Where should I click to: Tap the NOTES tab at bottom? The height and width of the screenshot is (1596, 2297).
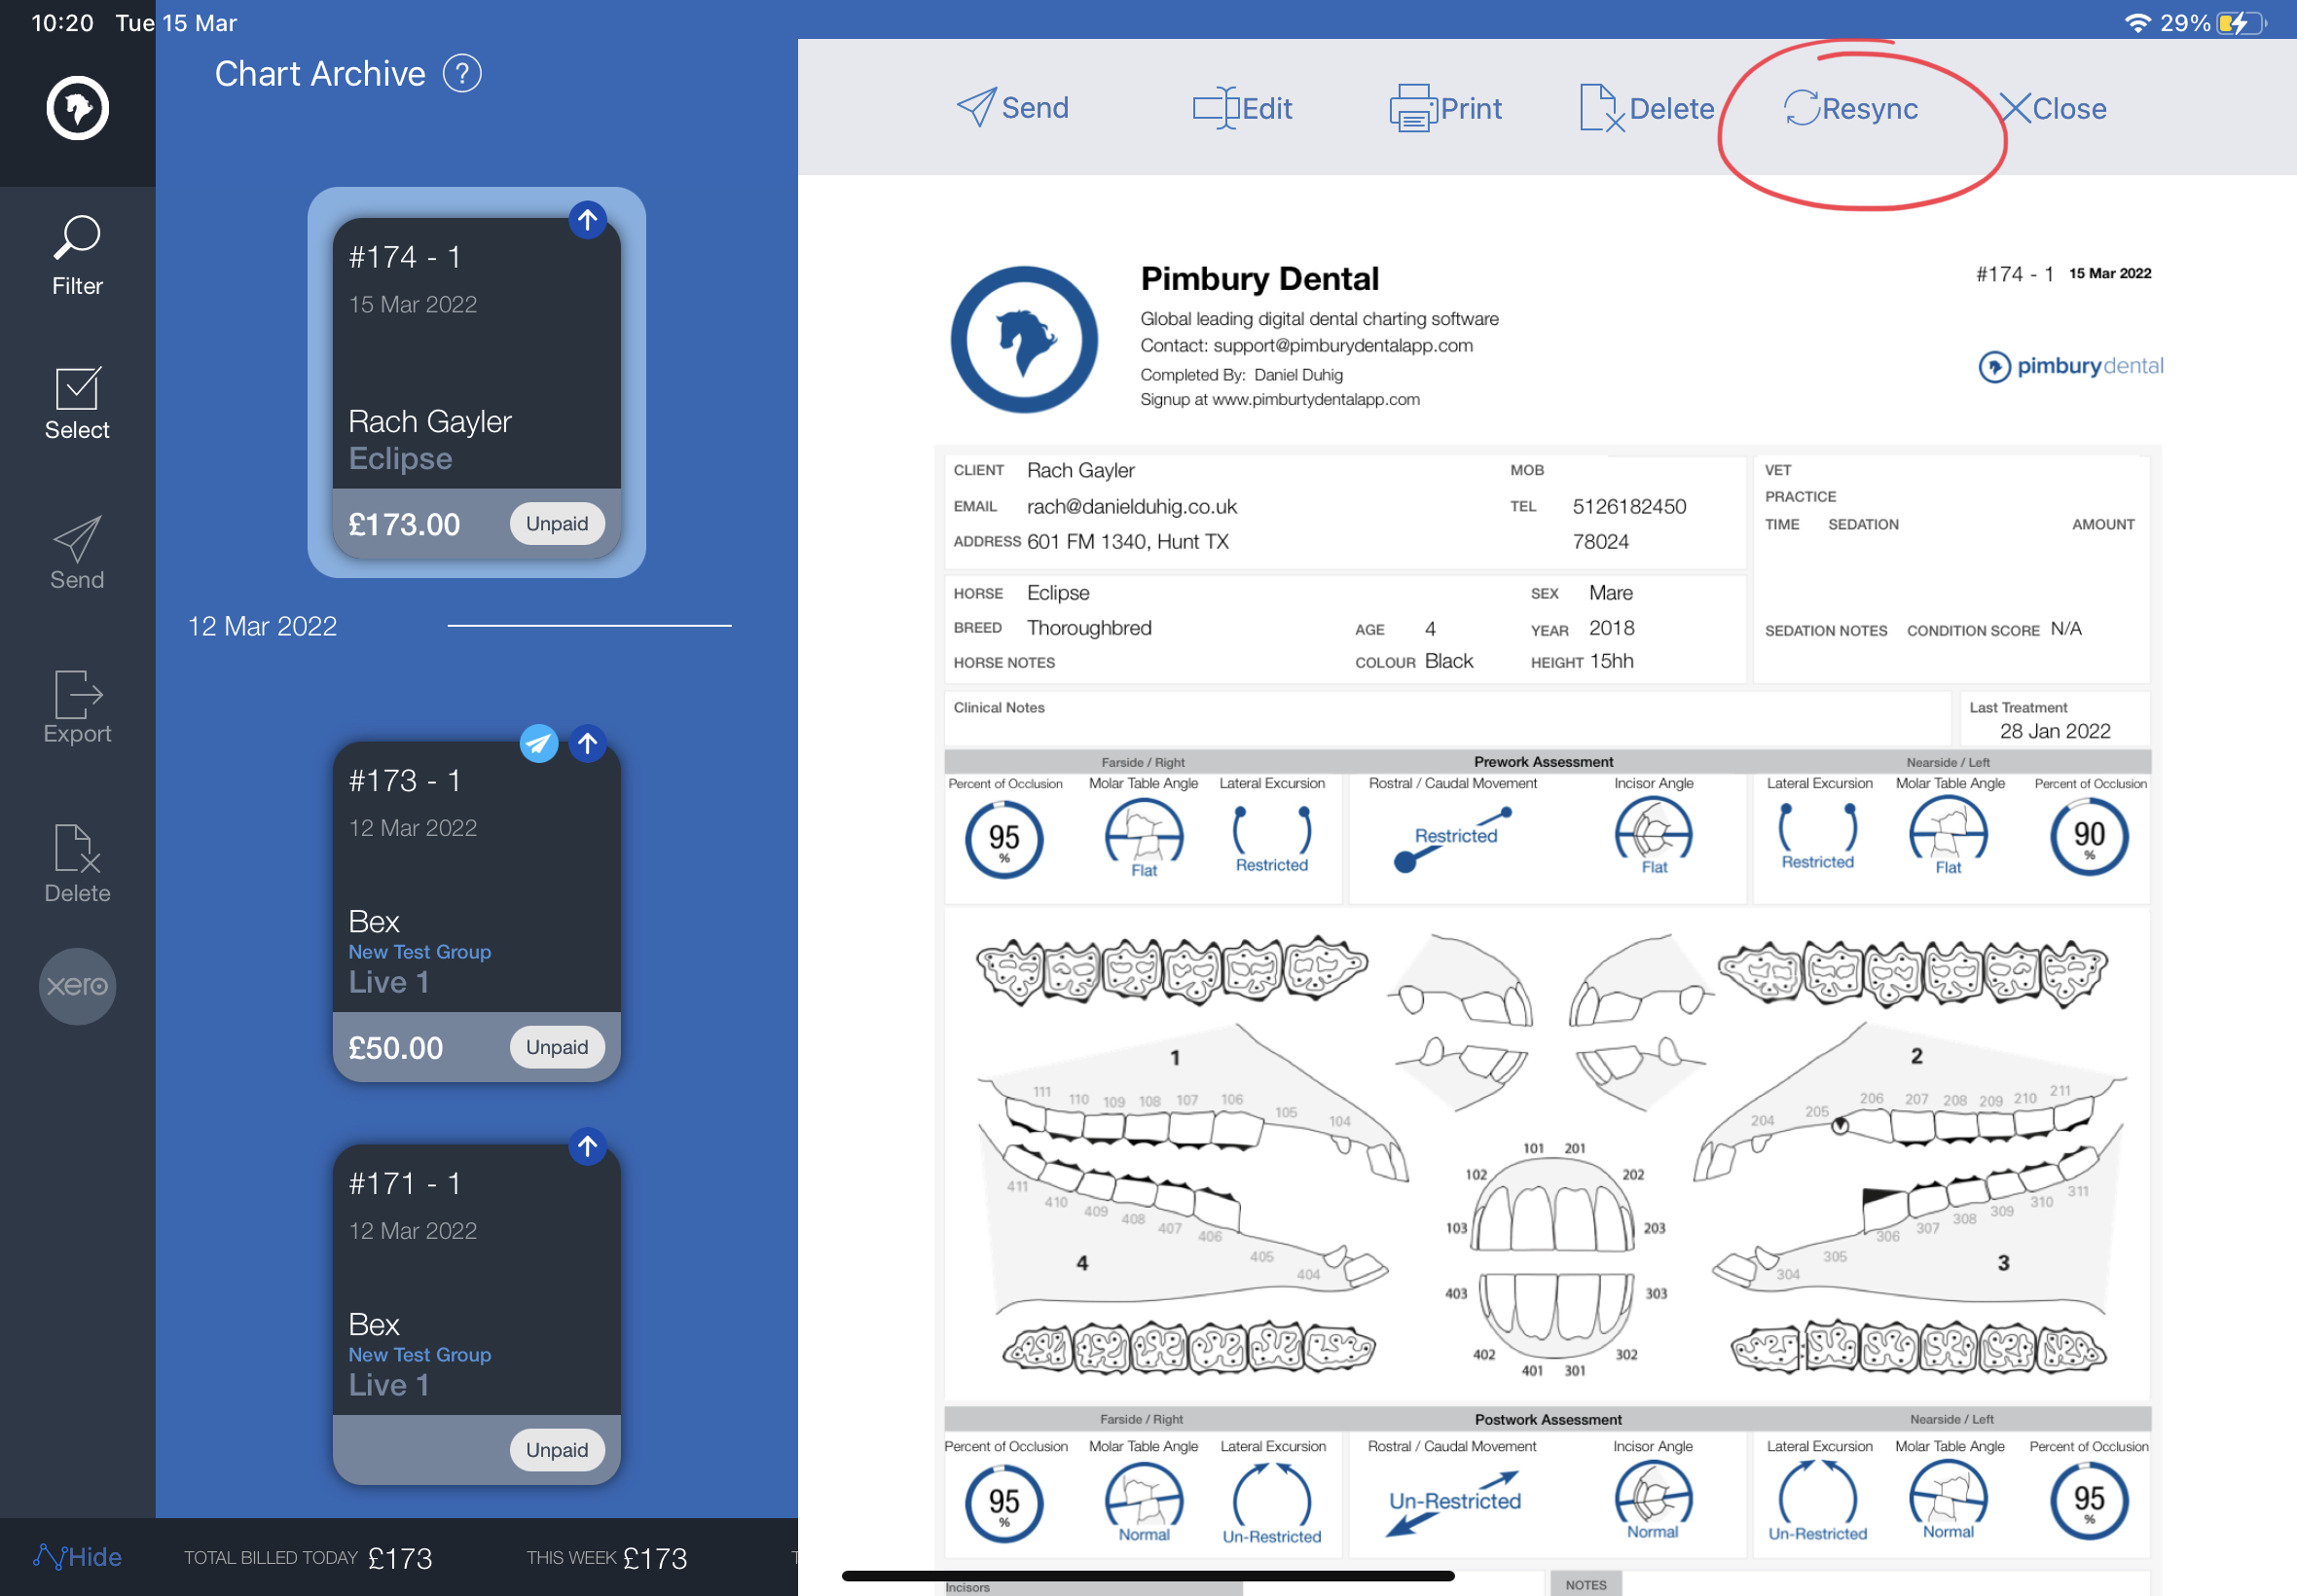(1585, 1585)
